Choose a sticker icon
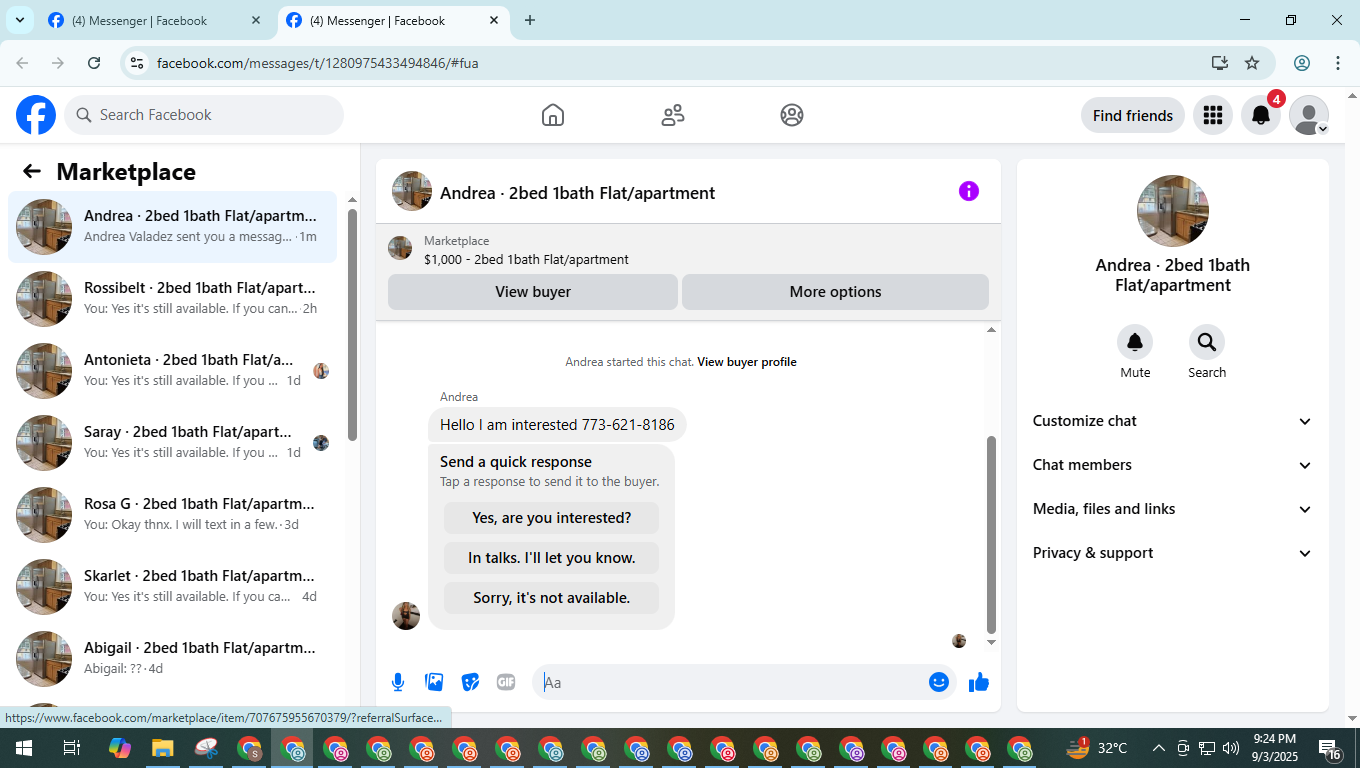The height and width of the screenshot is (768, 1360). [470, 682]
